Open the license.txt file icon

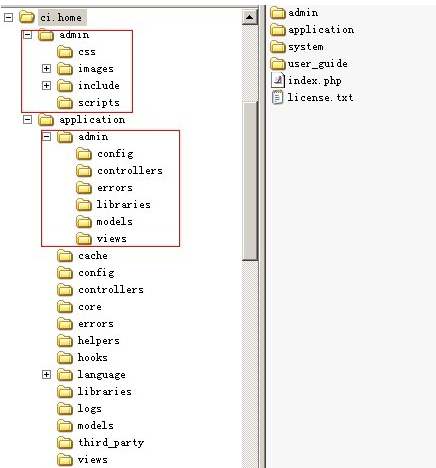click(x=277, y=97)
